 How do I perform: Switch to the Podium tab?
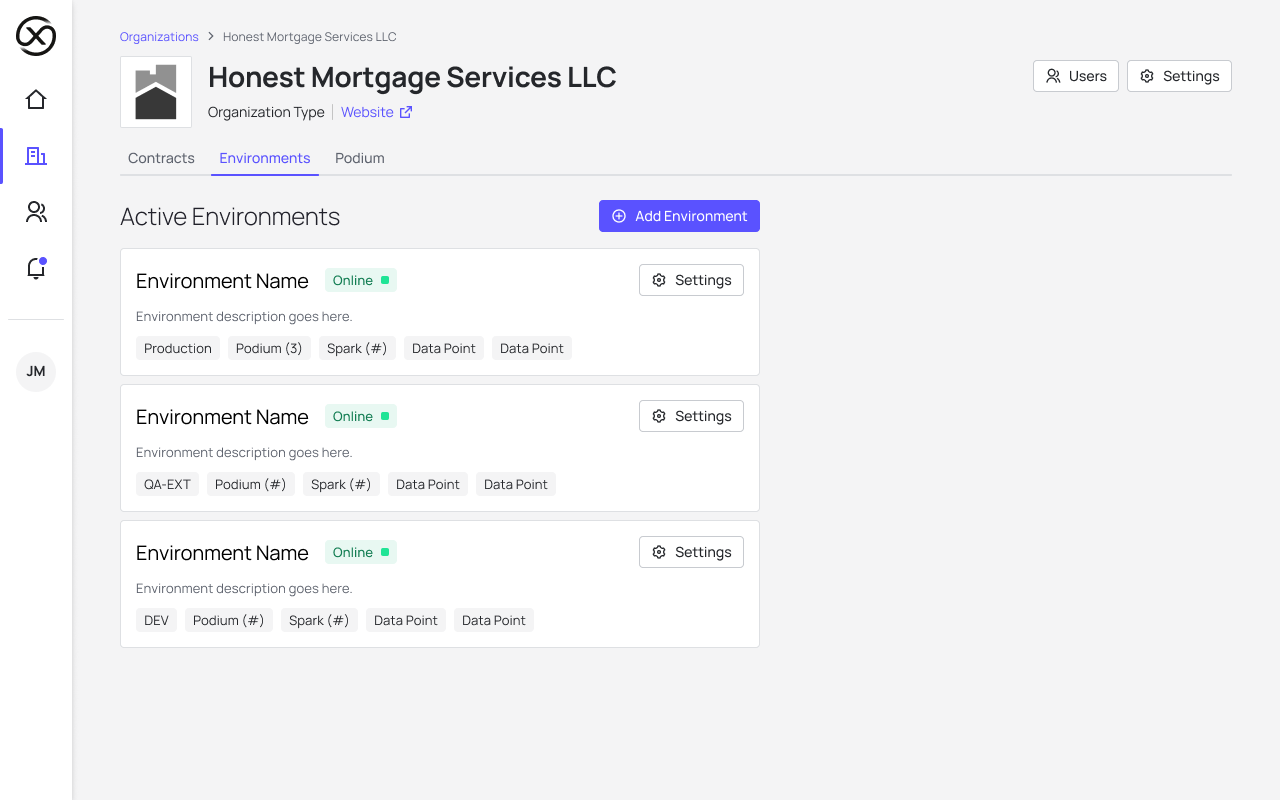(x=360, y=158)
